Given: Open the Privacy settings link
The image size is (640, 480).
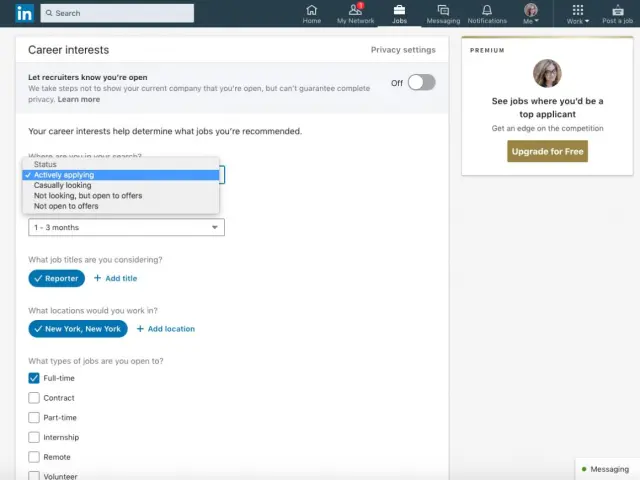Looking at the screenshot, I should [403, 50].
